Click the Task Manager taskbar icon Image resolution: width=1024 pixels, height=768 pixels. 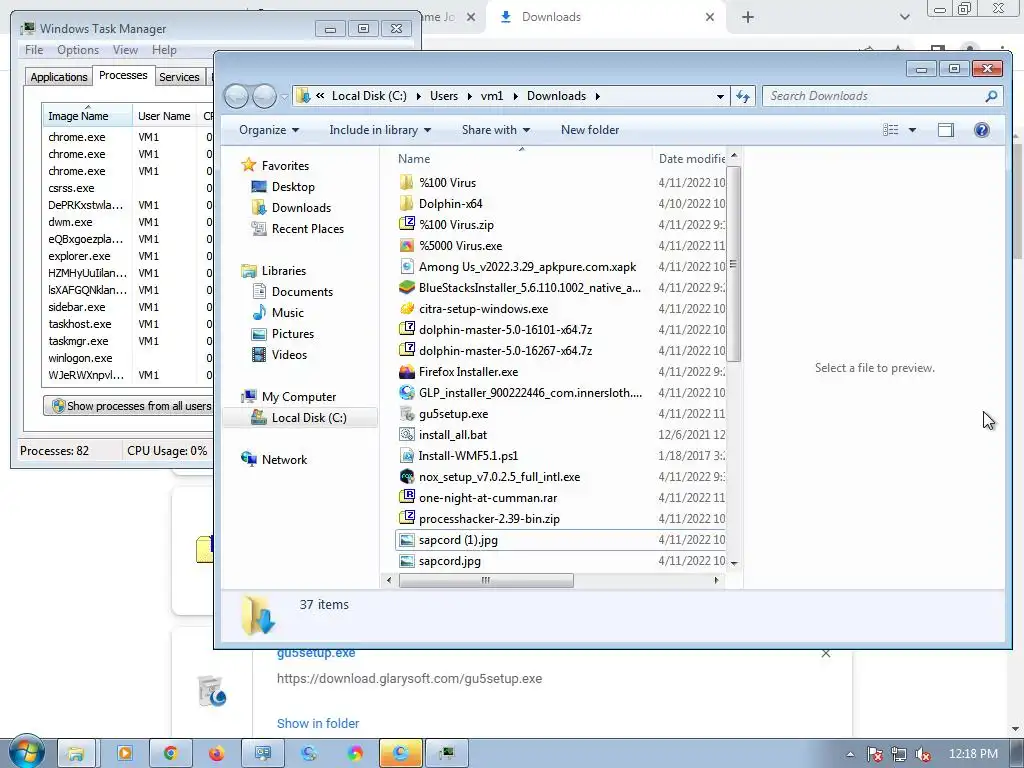tap(447, 754)
